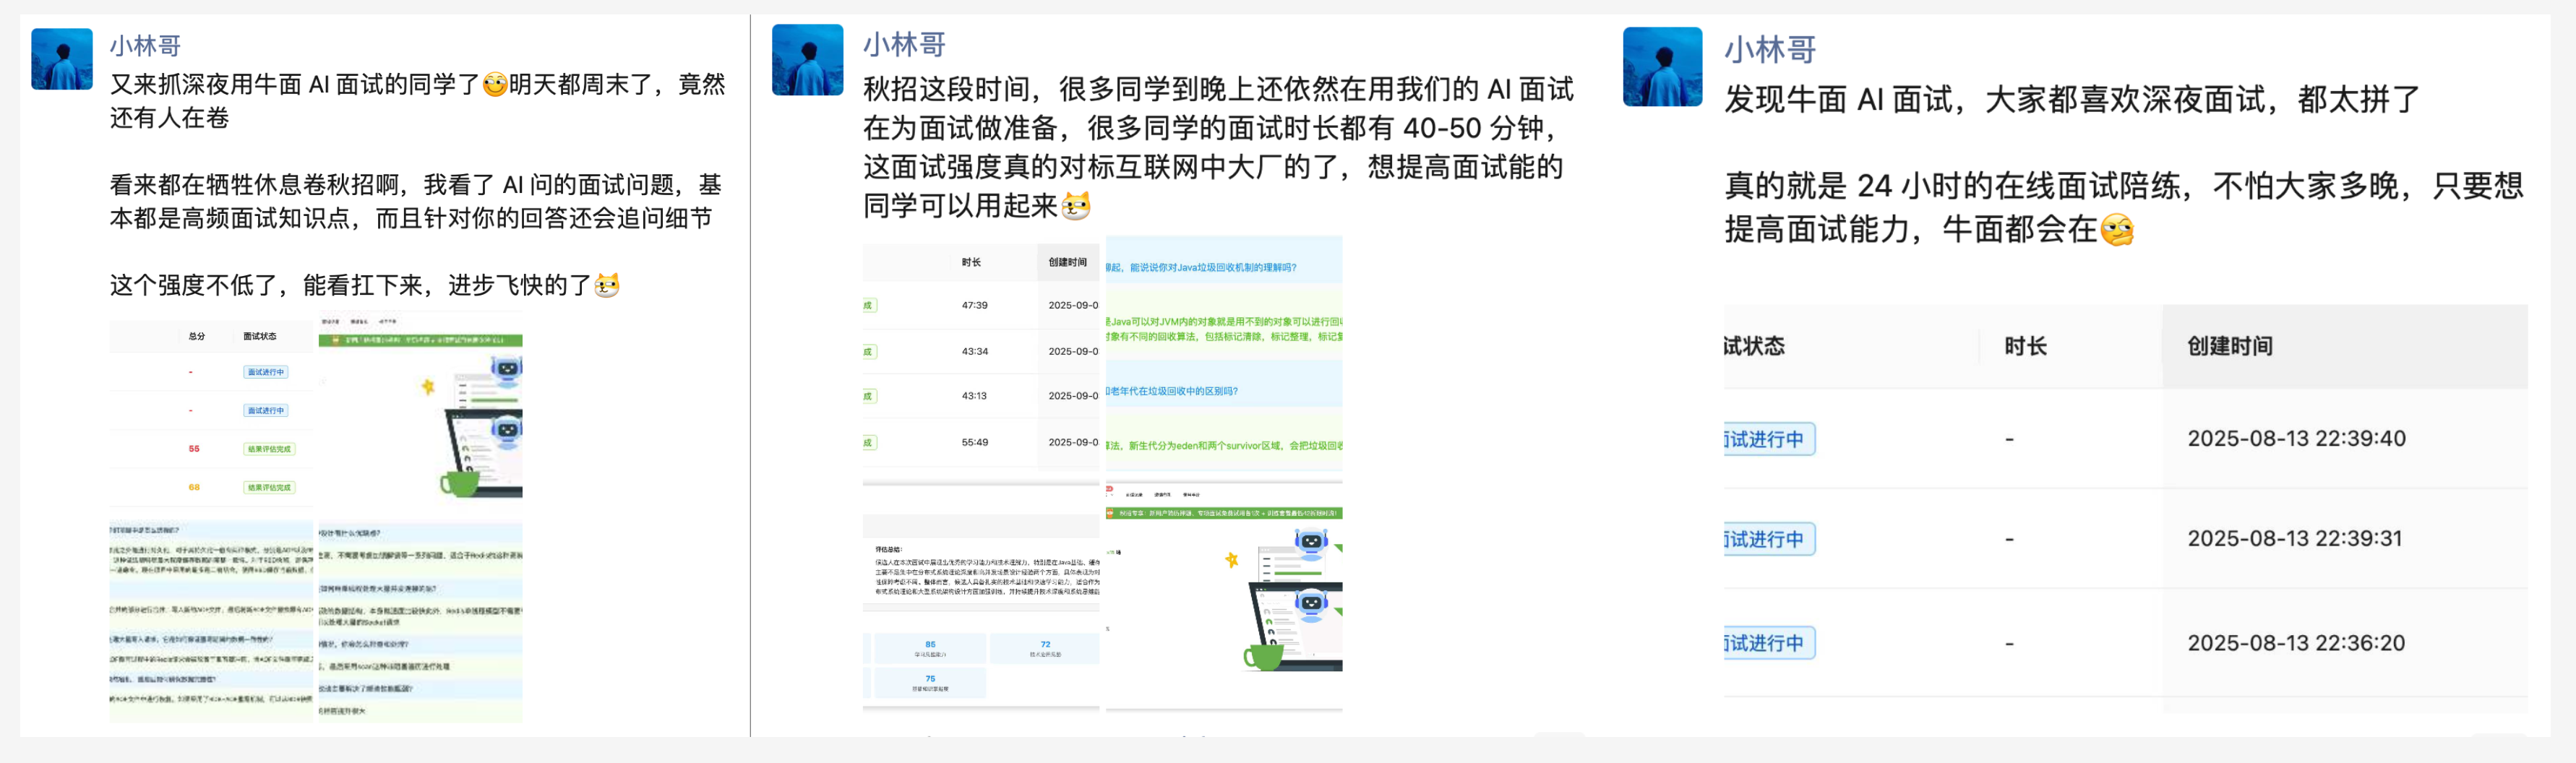Click the 创建时间 header in the right post table
Image resolution: width=2576 pixels, height=763 pixels.
point(2230,347)
